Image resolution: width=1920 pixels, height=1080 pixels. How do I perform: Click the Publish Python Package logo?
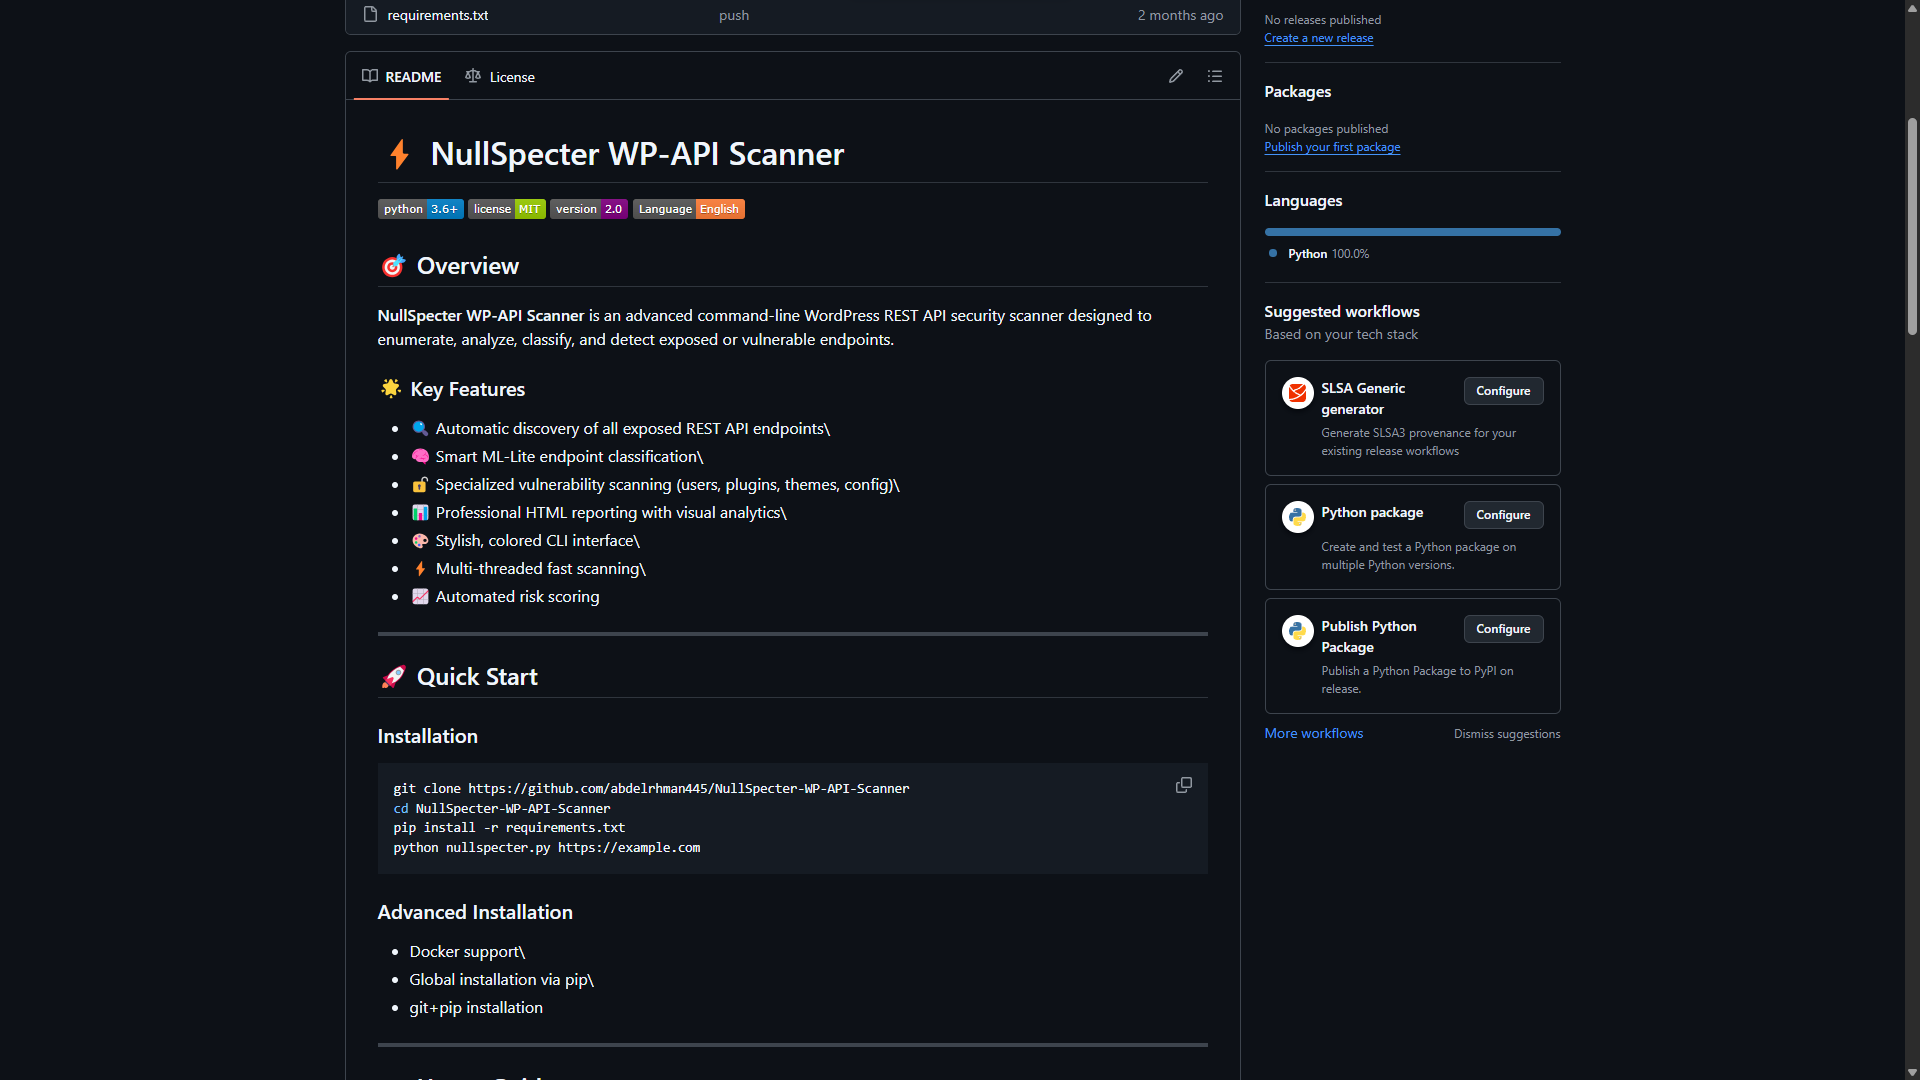click(x=1297, y=631)
